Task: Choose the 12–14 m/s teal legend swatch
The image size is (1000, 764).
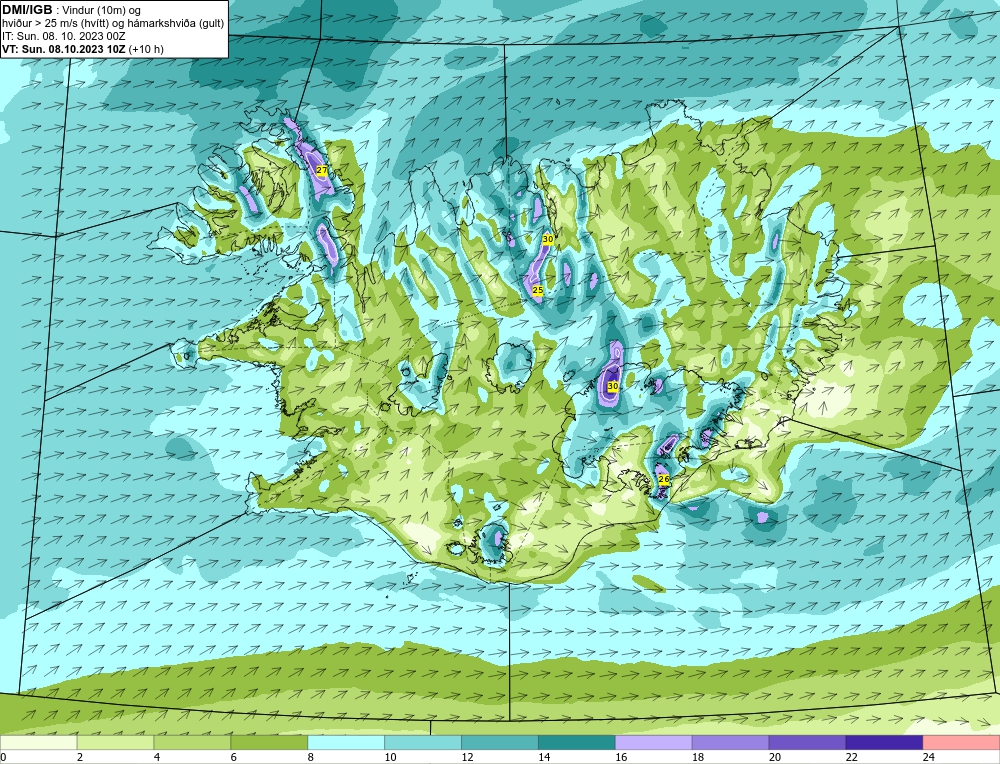Action: click(500, 742)
